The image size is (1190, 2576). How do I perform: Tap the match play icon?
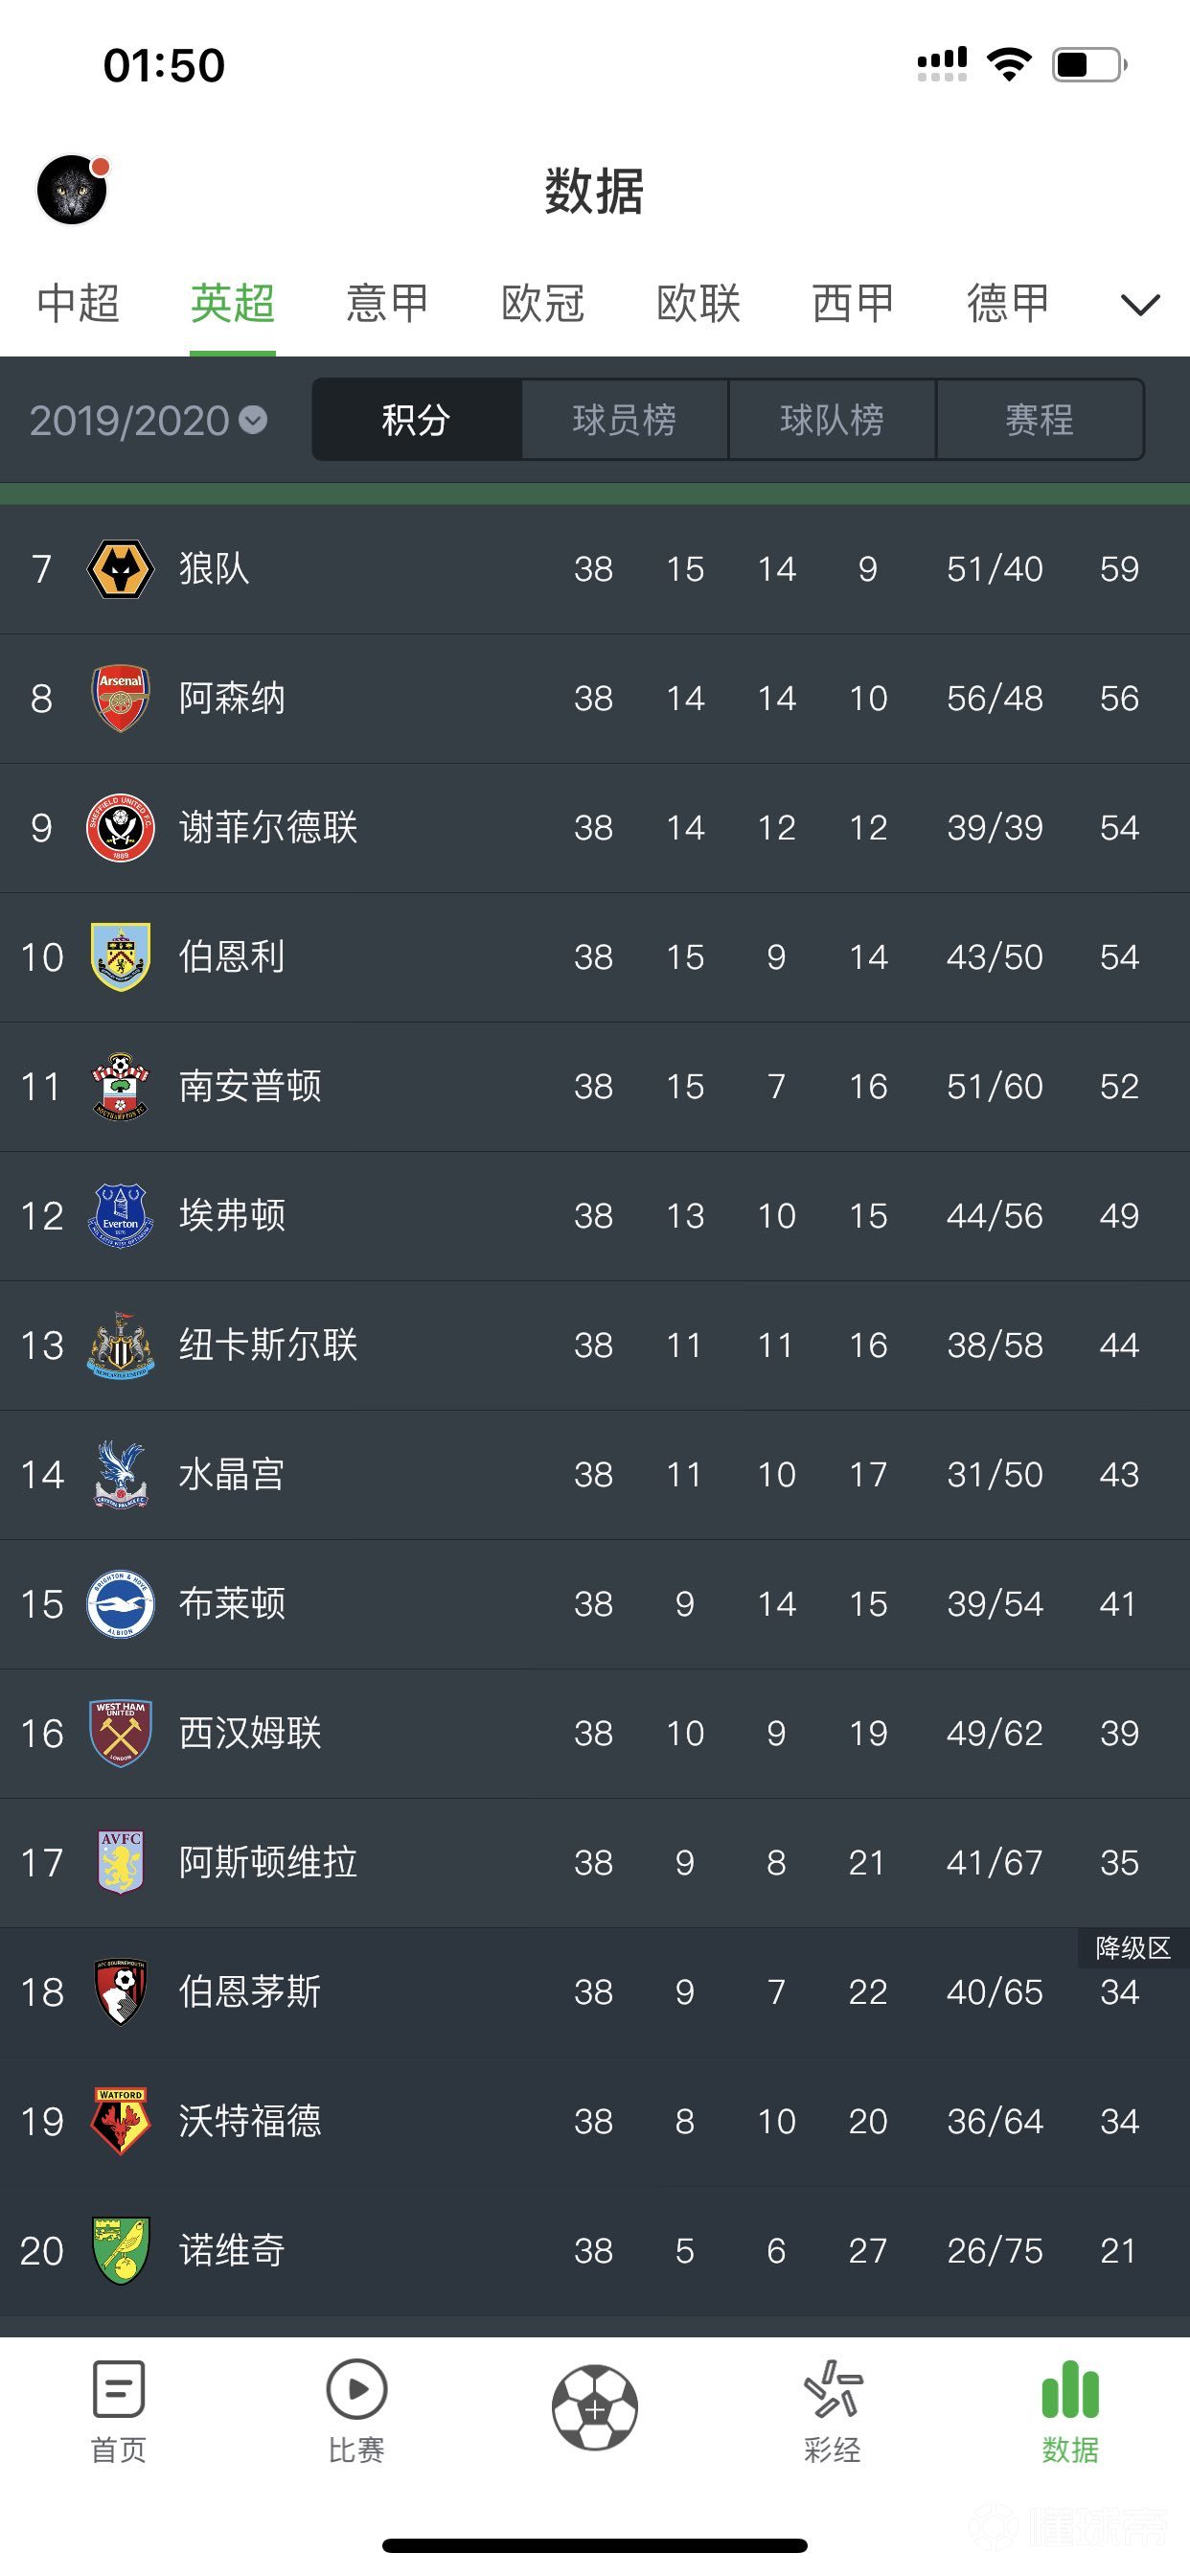[356, 2391]
